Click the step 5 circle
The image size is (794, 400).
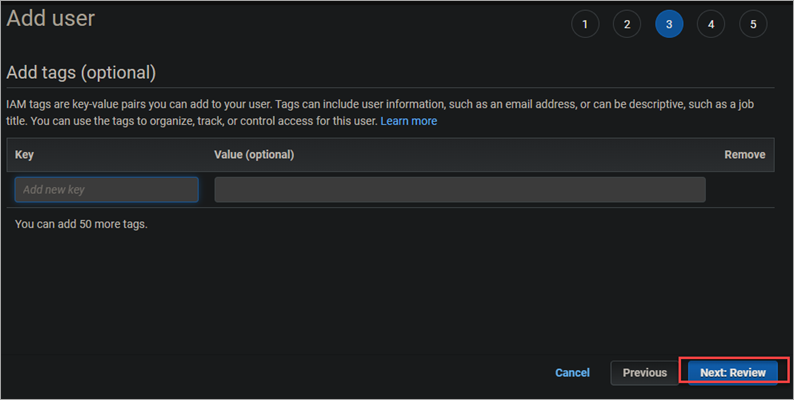[x=753, y=24]
